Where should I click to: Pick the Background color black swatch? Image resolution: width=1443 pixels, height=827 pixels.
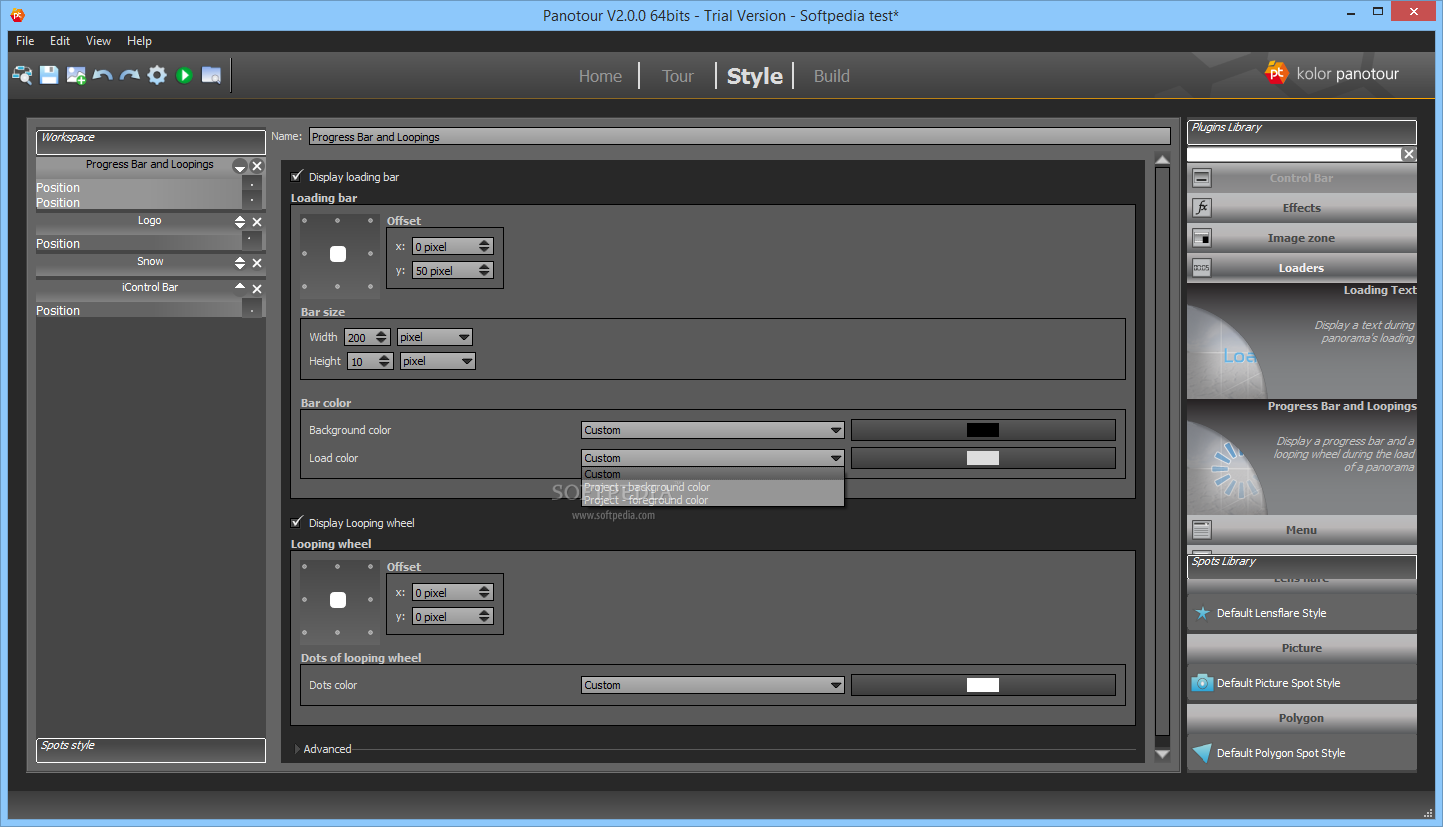coord(983,430)
